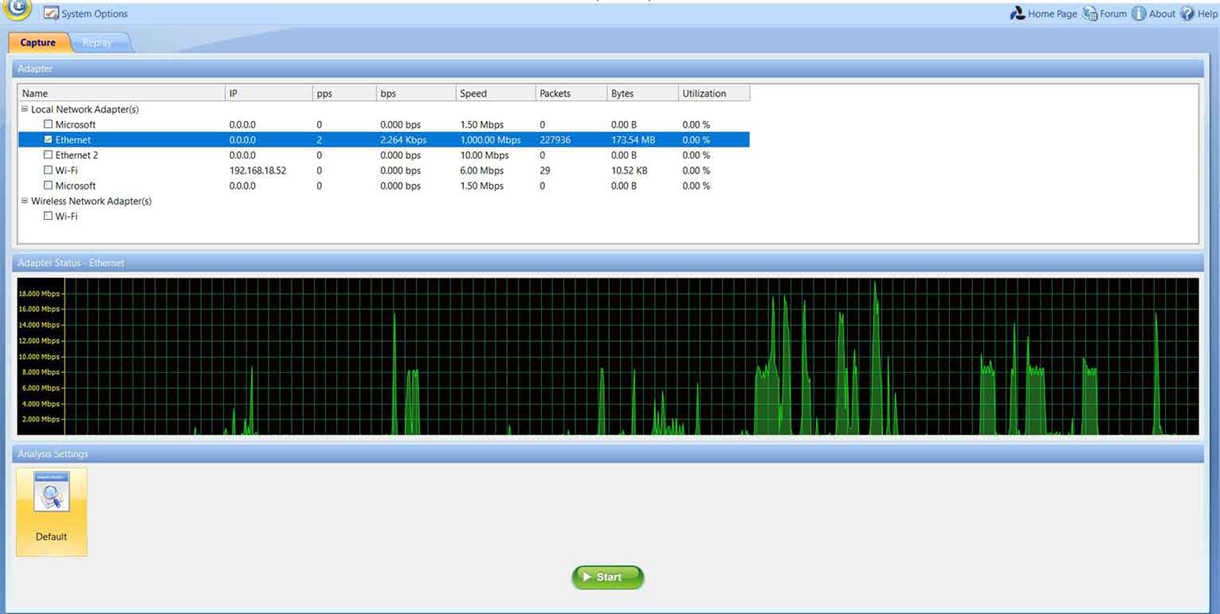
Task: Click the Forum icon
Action: click(x=1090, y=14)
